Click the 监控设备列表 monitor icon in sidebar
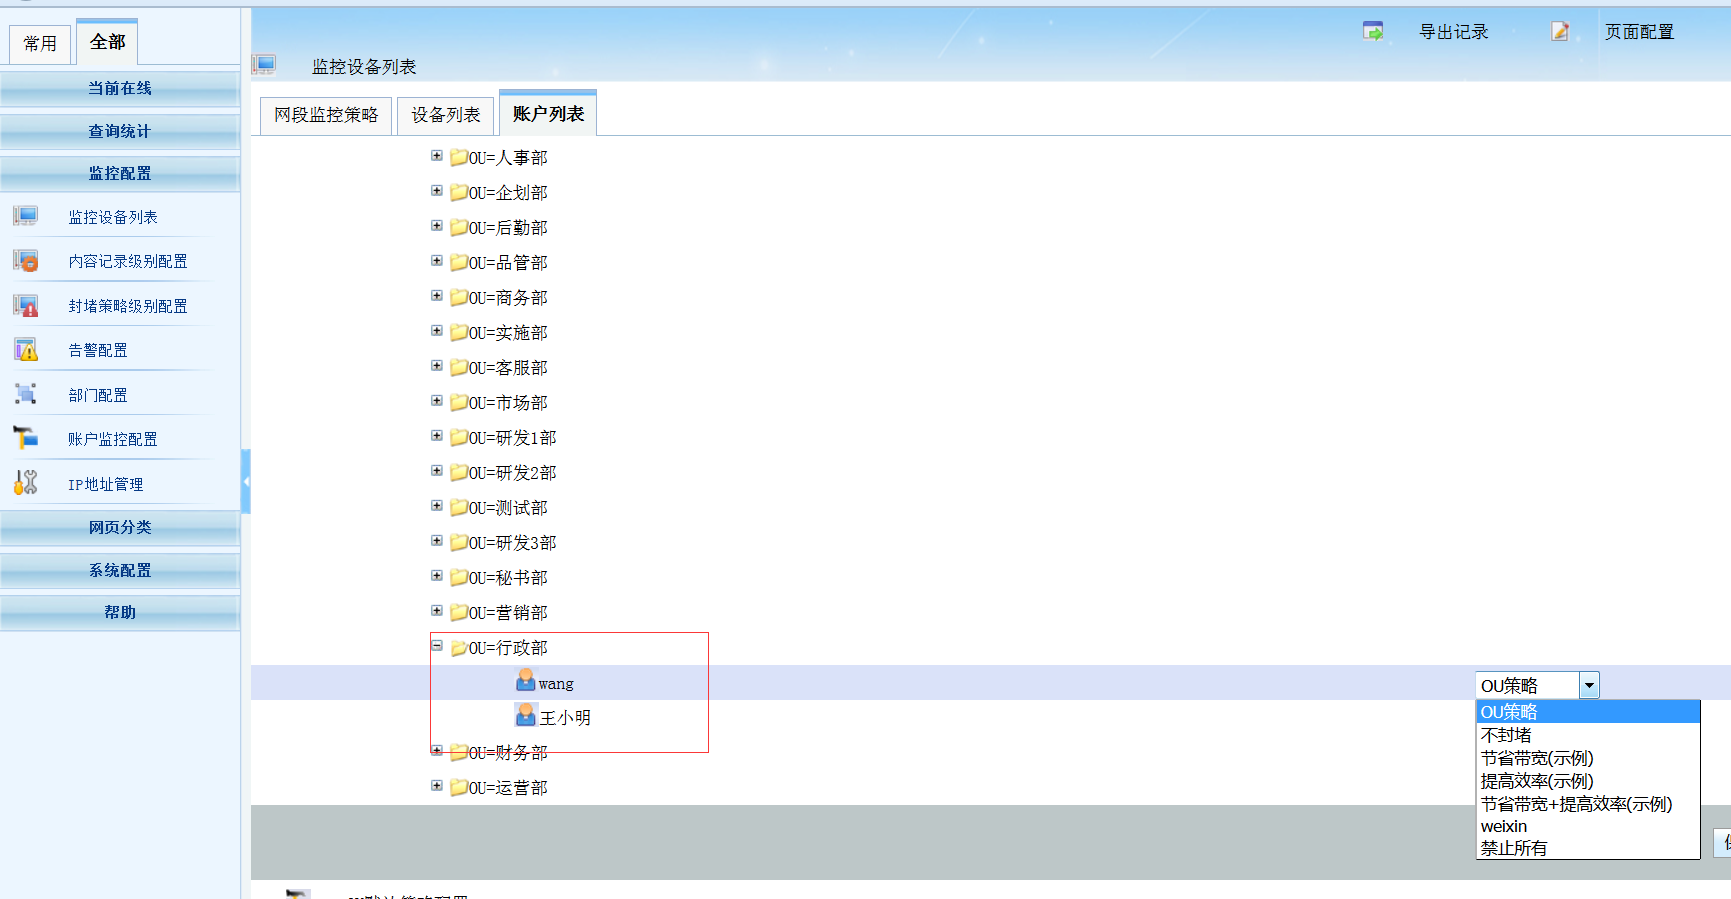1731x899 pixels. coord(26,216)
